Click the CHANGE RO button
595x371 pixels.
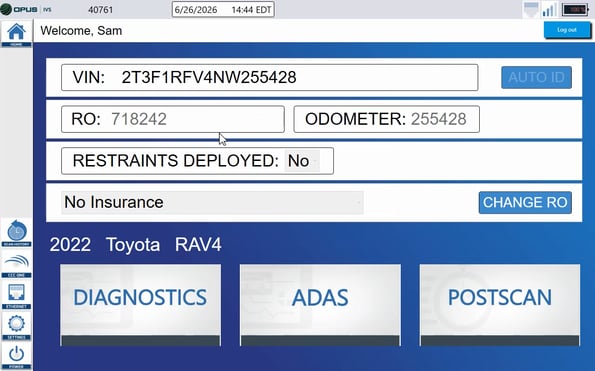(x=525, y=202)
